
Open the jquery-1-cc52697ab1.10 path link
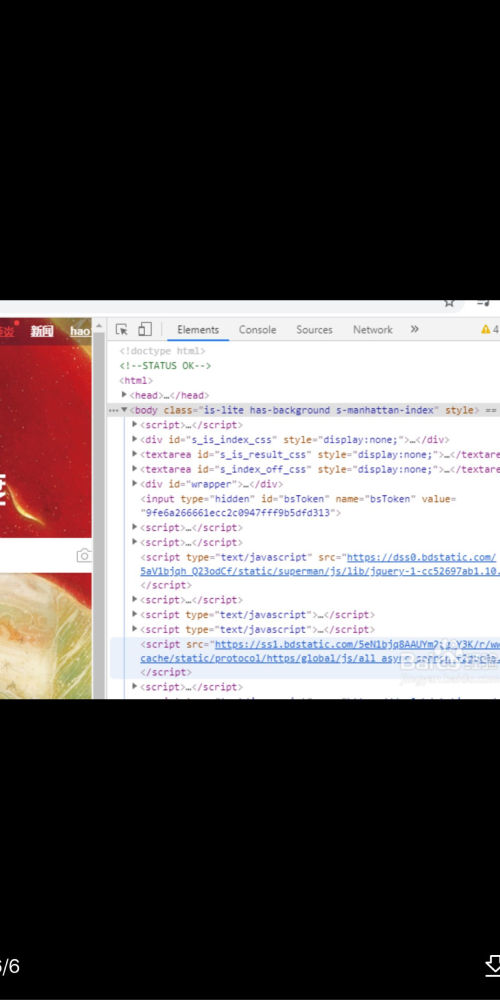click(x=320, y=571)
